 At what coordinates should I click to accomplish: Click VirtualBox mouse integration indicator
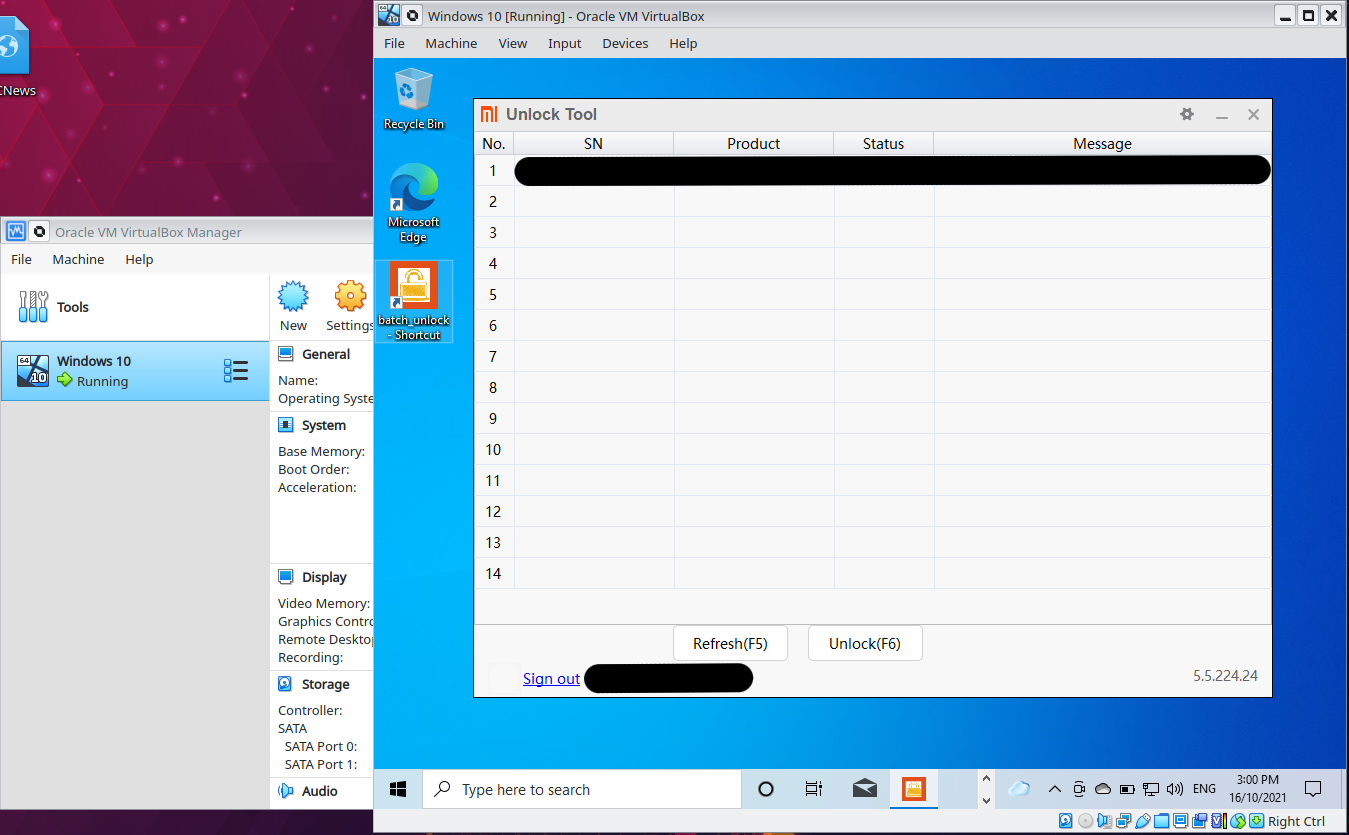coord(1238,821)
